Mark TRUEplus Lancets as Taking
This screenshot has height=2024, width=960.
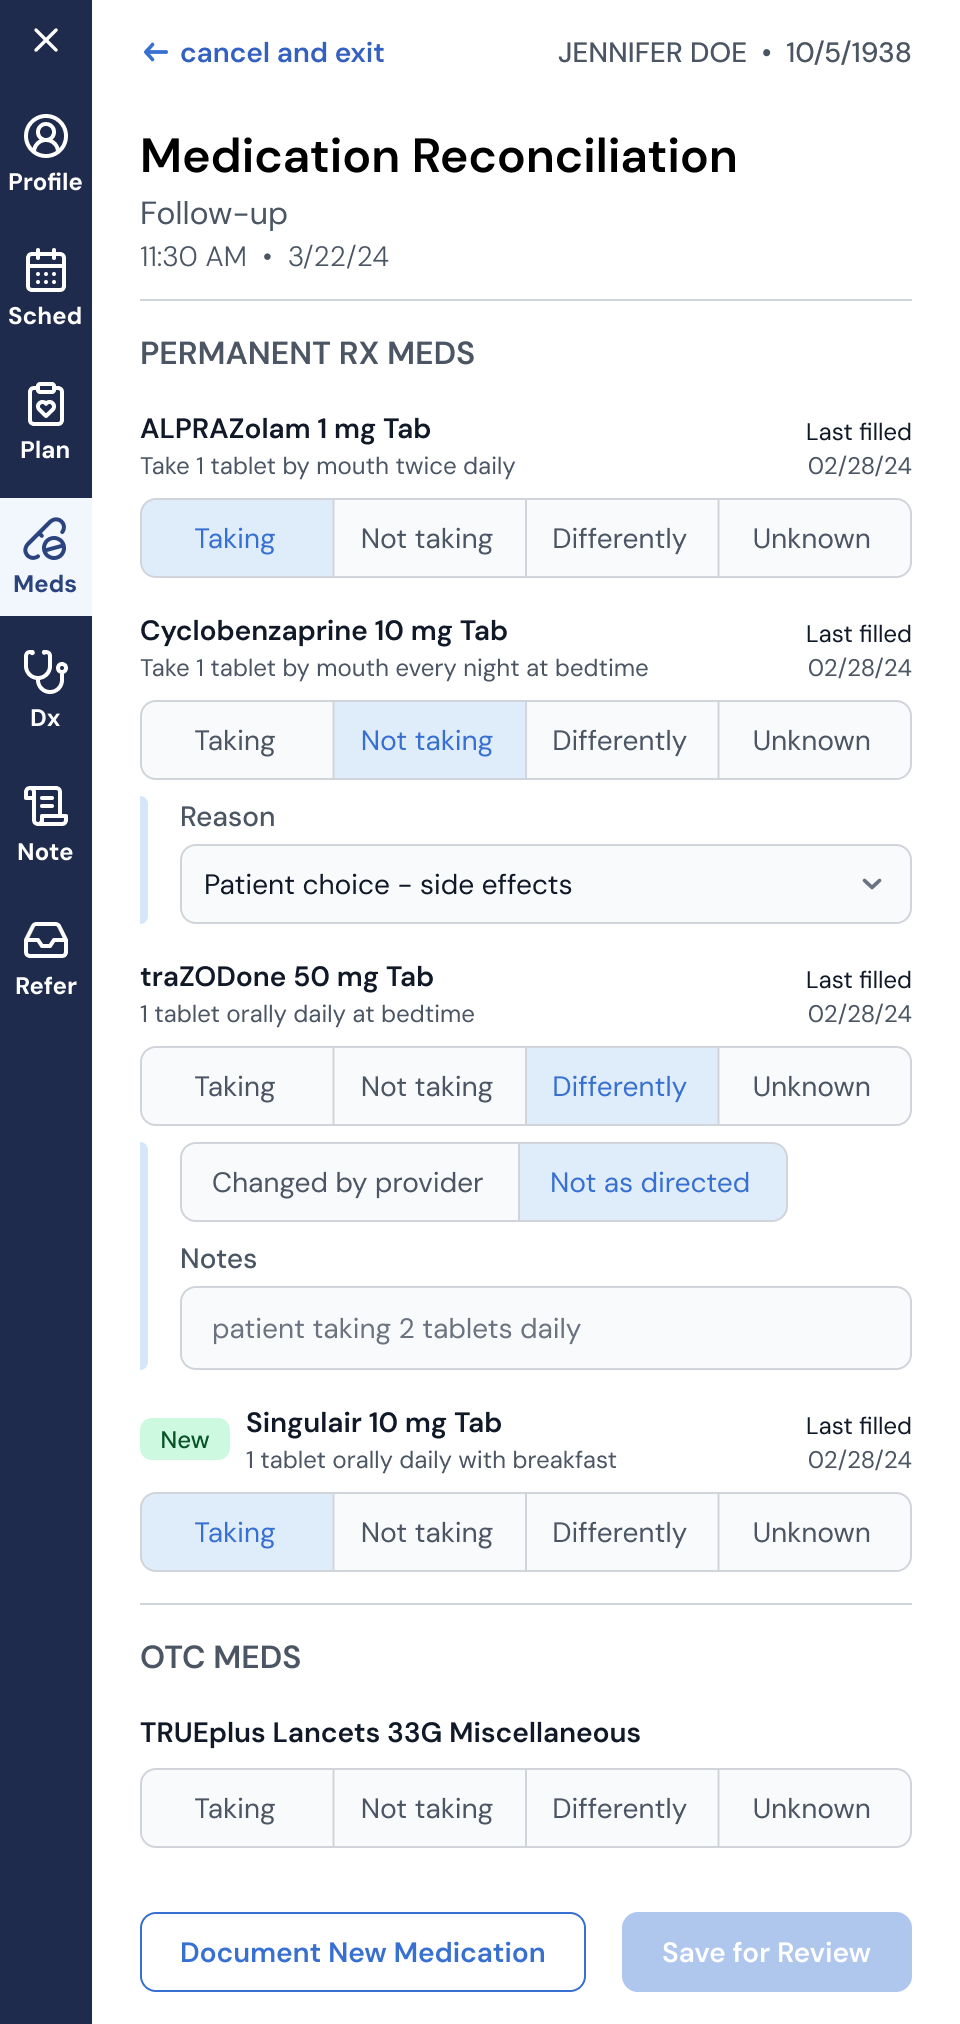tap(237, 1808)
